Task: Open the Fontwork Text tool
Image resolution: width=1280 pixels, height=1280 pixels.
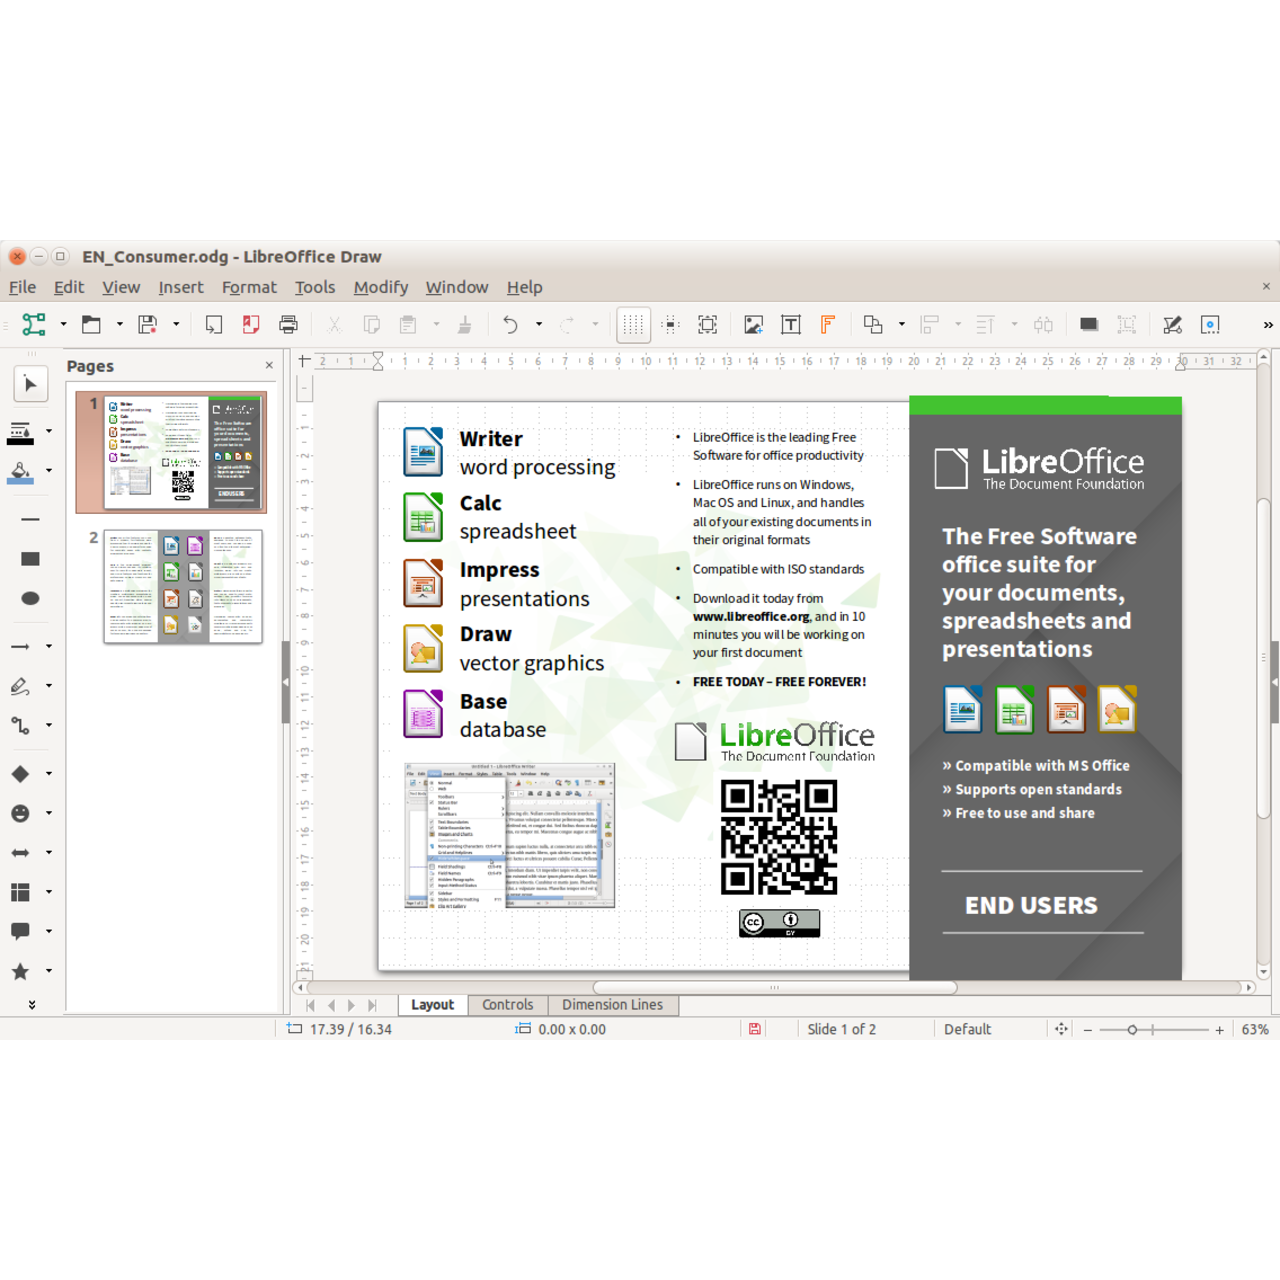Action: [827, 325]
